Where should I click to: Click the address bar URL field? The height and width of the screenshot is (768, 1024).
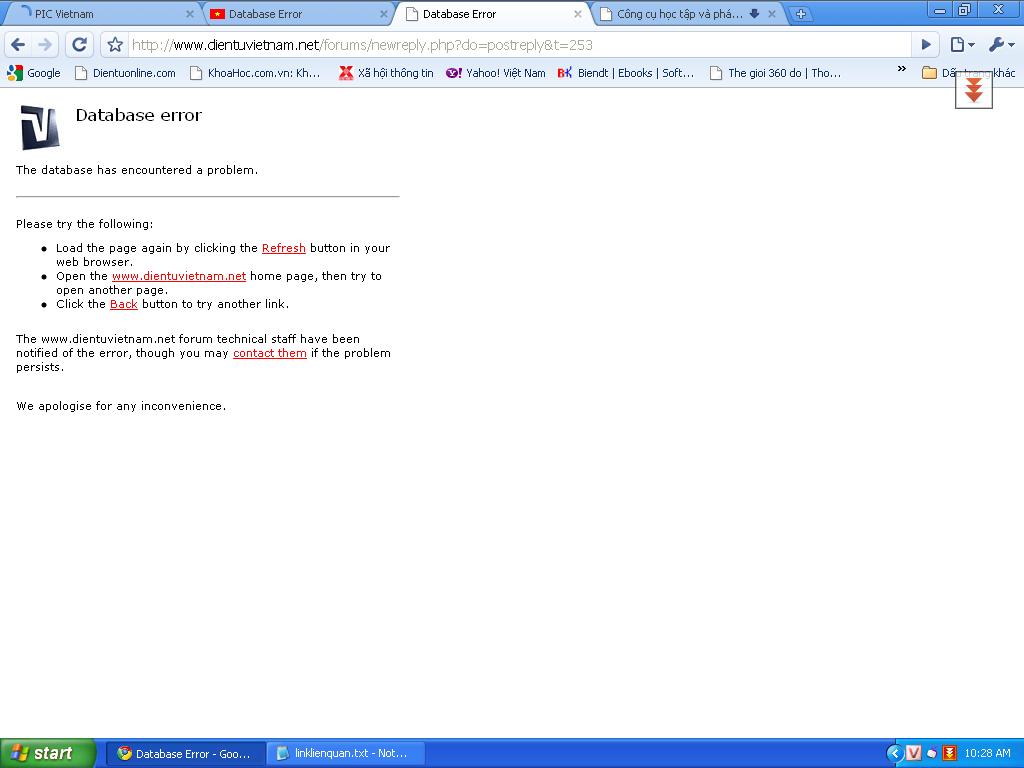pyautogui.click(x=519, y=44)
